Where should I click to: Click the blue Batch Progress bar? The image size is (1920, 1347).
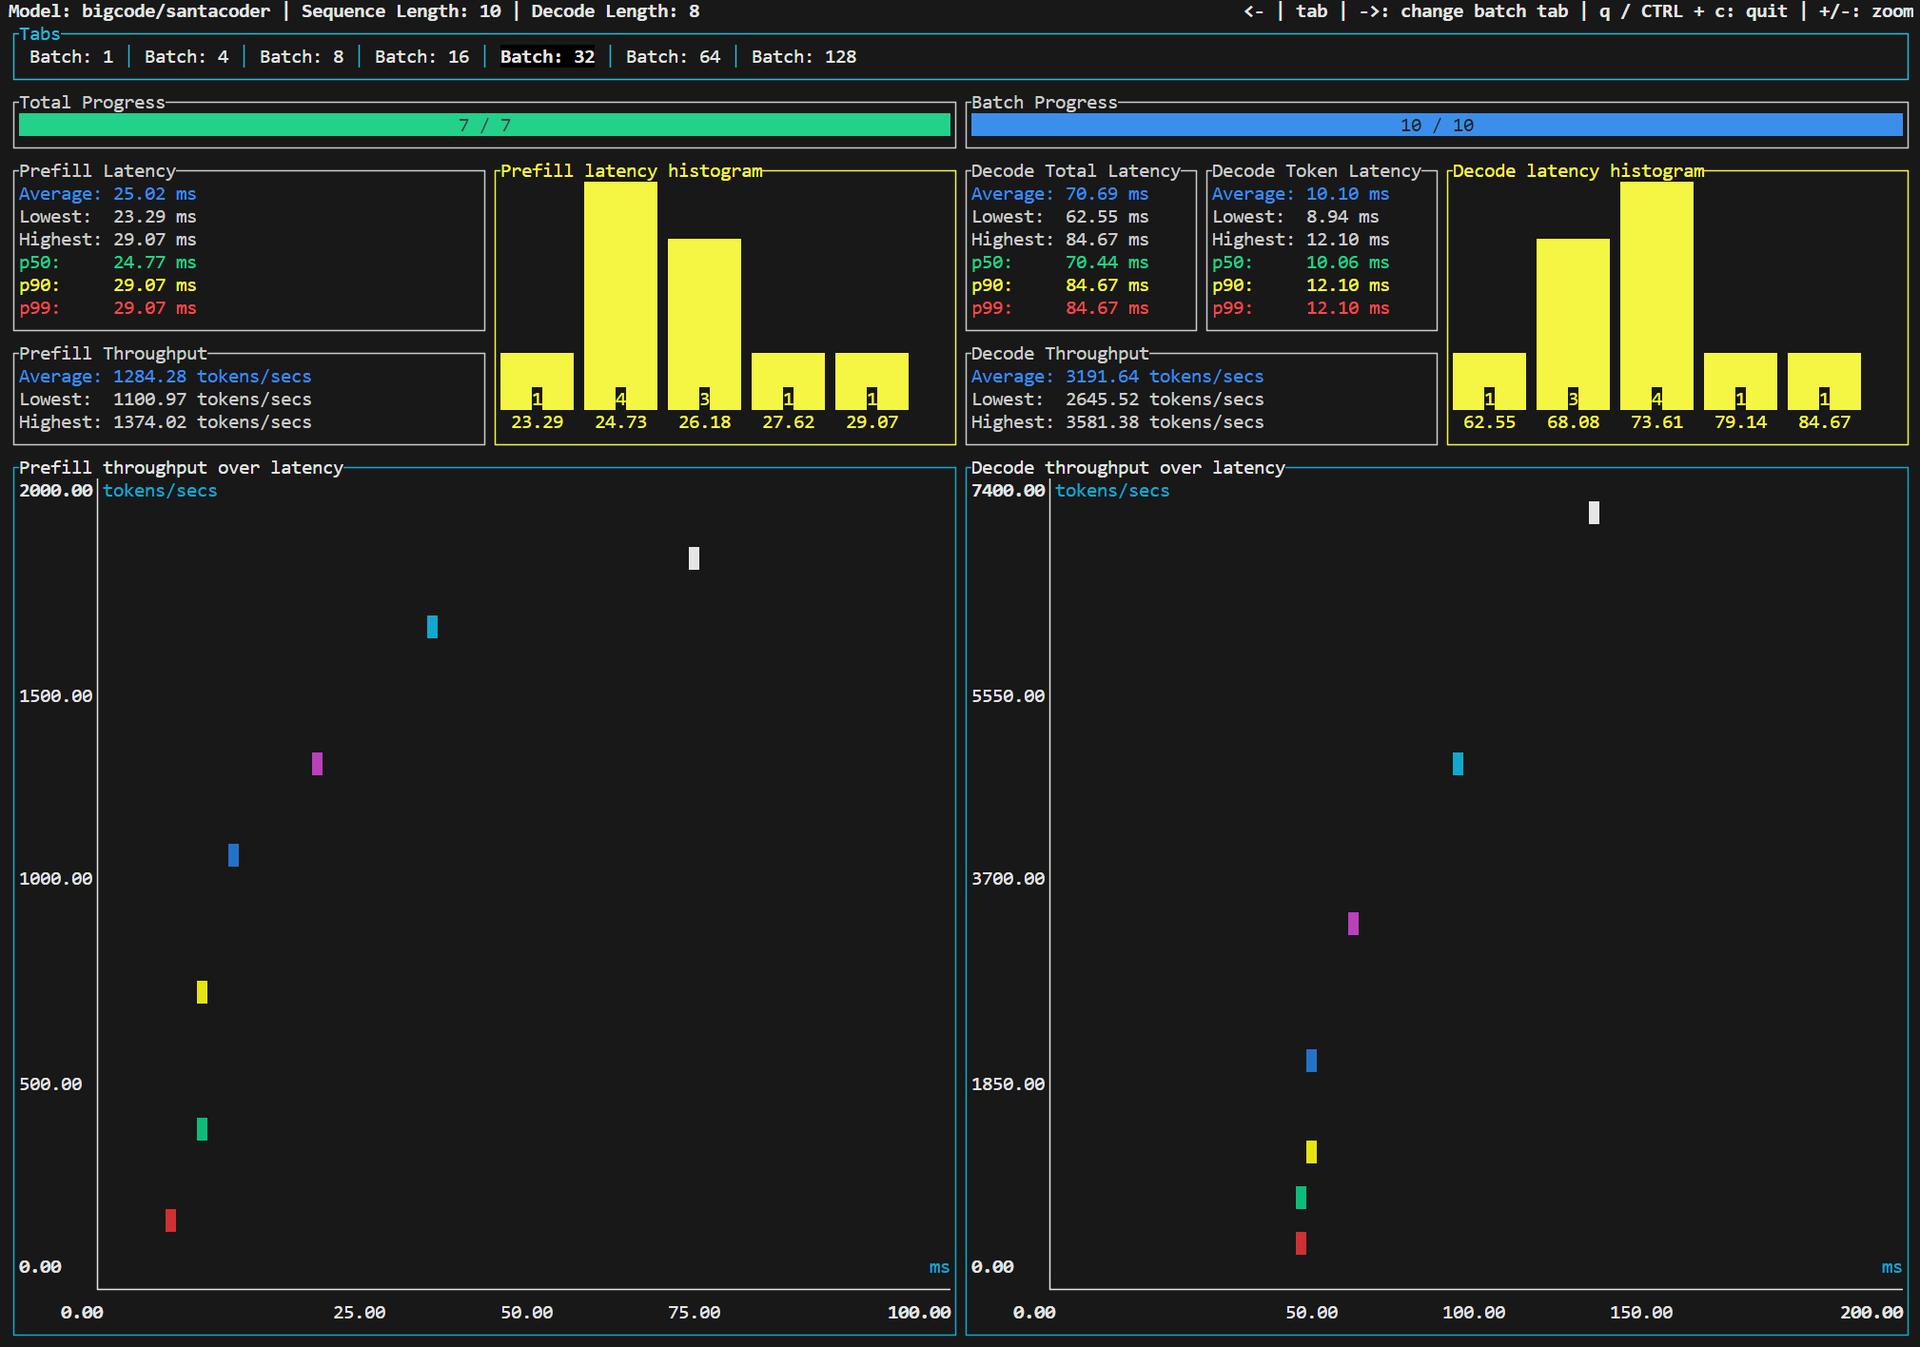1437,125
